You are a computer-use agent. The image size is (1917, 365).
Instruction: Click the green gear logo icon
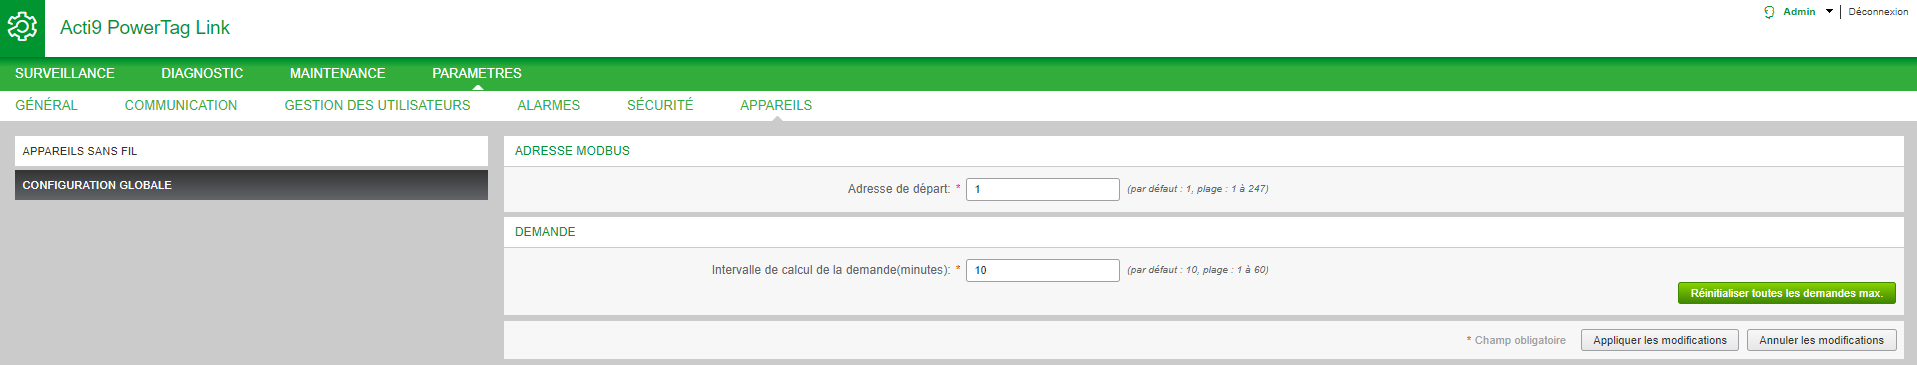[22, 28]
